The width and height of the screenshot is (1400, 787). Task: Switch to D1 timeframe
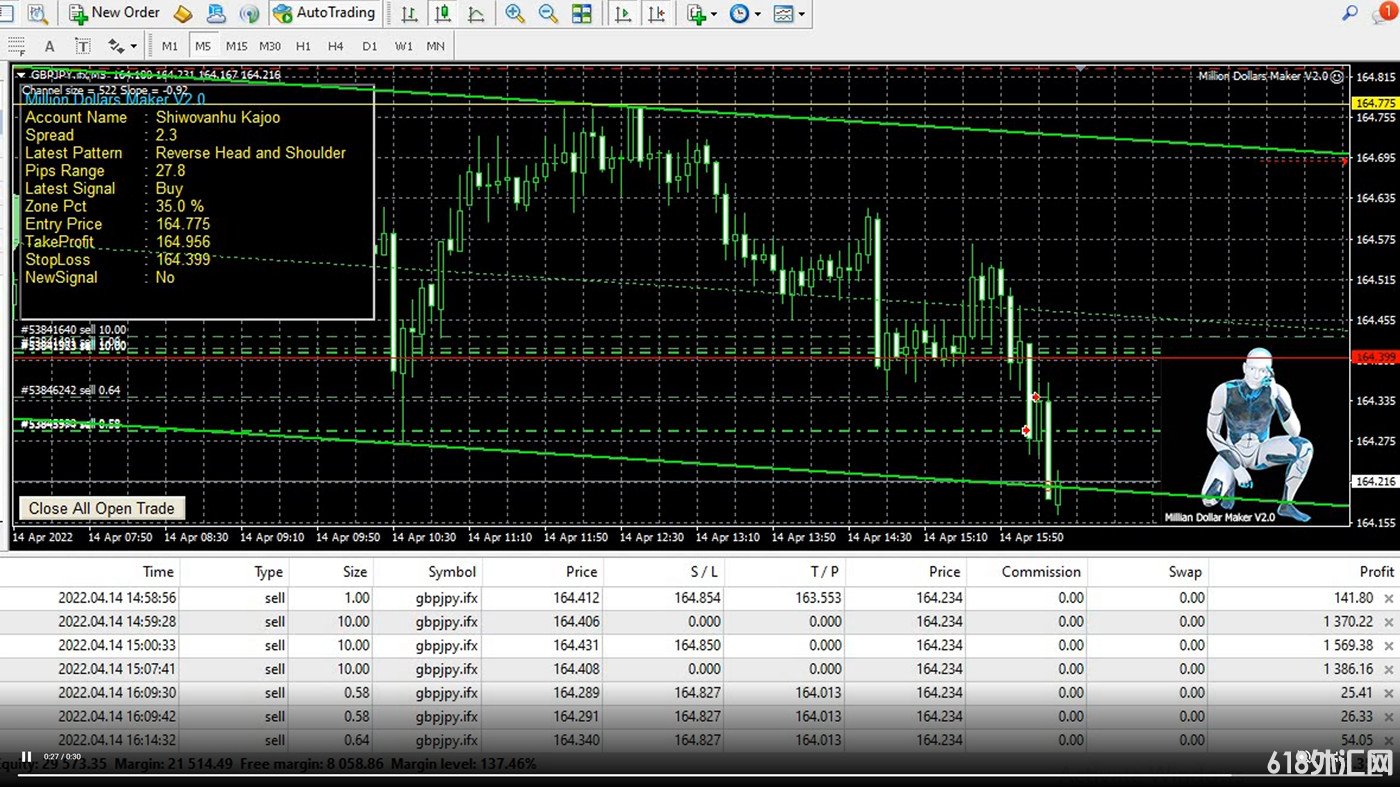[370, 46]
